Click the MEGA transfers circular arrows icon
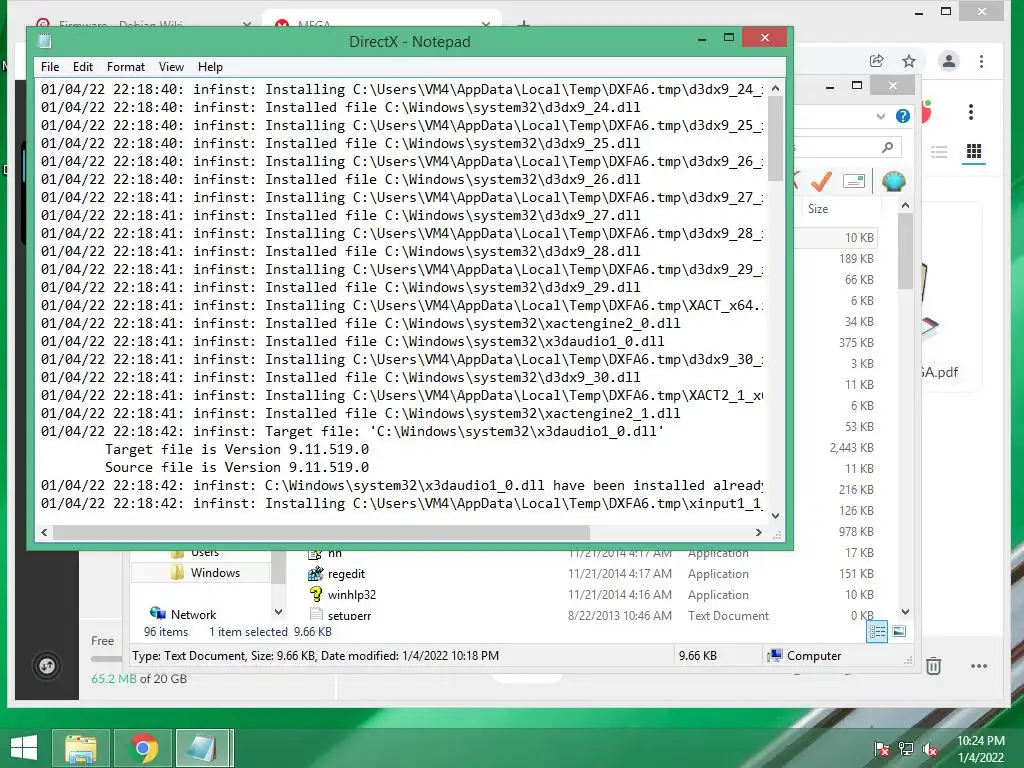The height and width of the screenshot is (768, 1024). 46,666
